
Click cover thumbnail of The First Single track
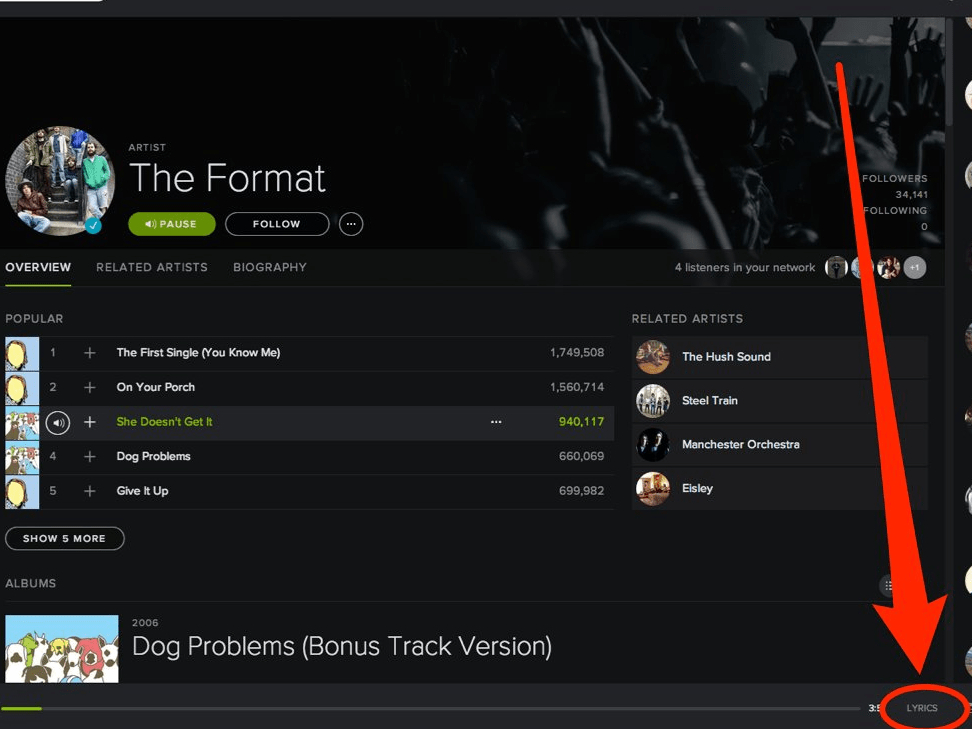coord(22,354)
